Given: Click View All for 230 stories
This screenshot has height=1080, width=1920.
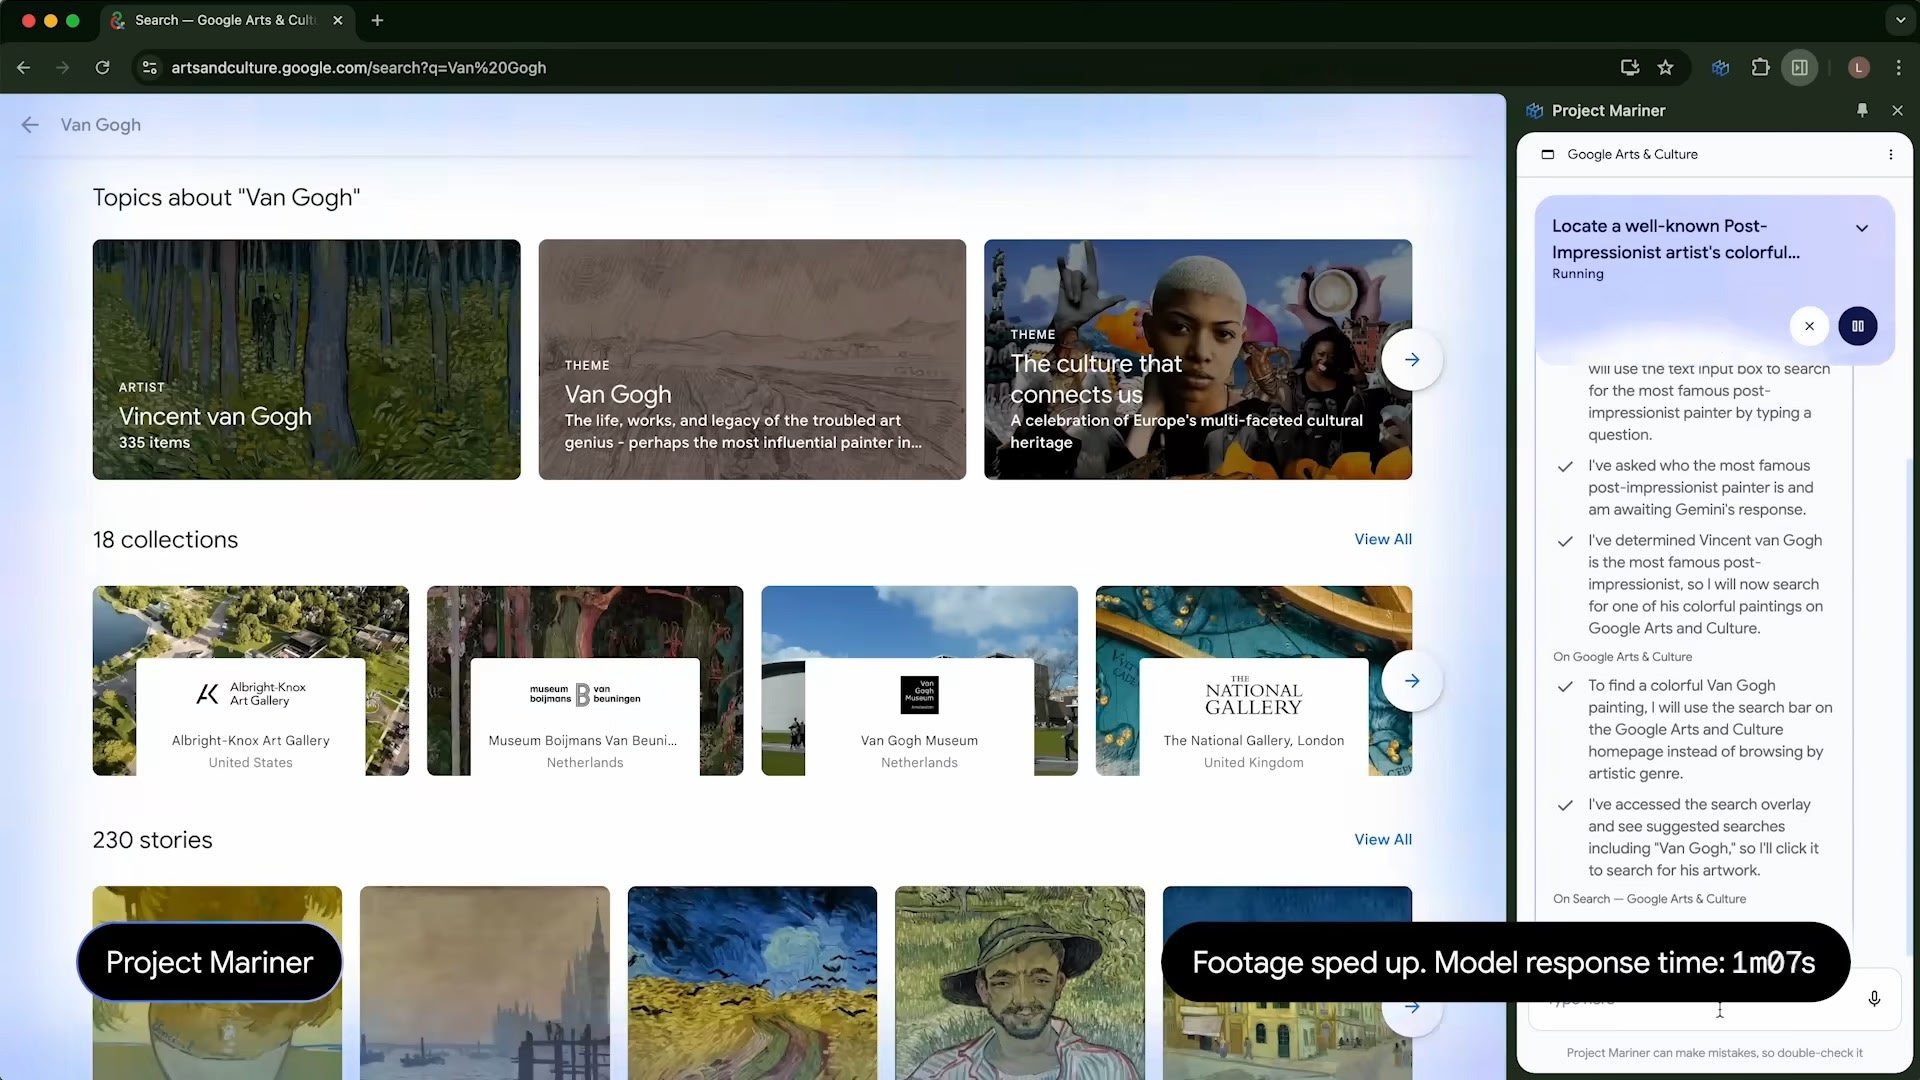Looking at the screenshot, I should click(1383, 840).
